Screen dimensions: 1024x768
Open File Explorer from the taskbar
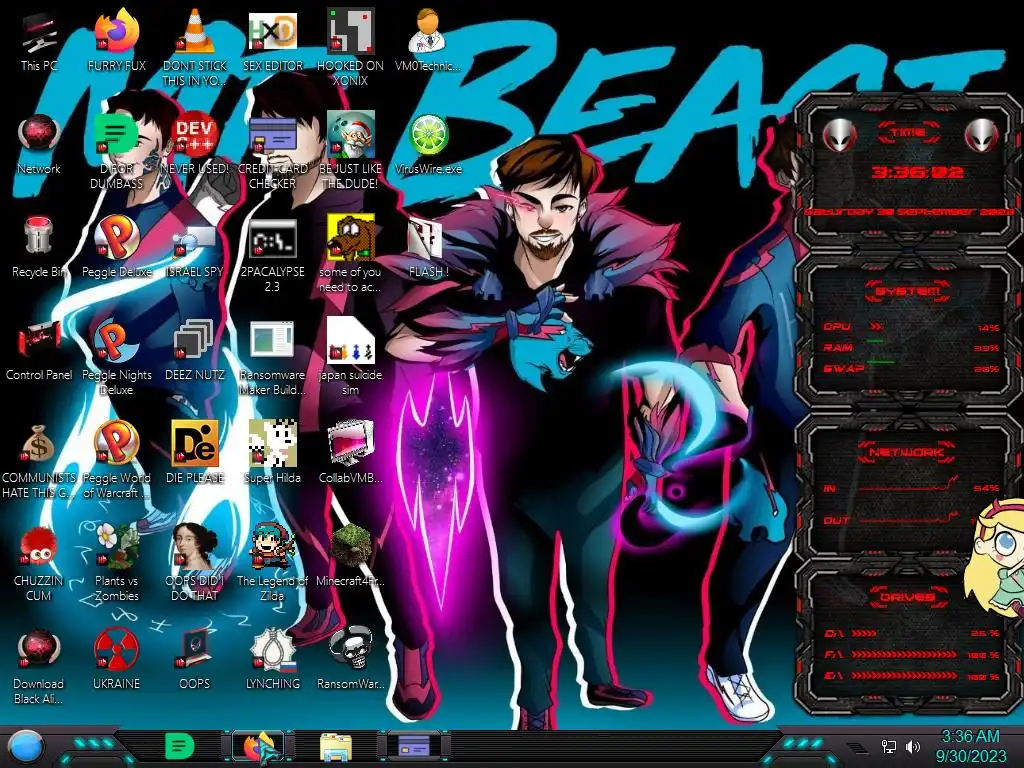(x=336, y=747)
